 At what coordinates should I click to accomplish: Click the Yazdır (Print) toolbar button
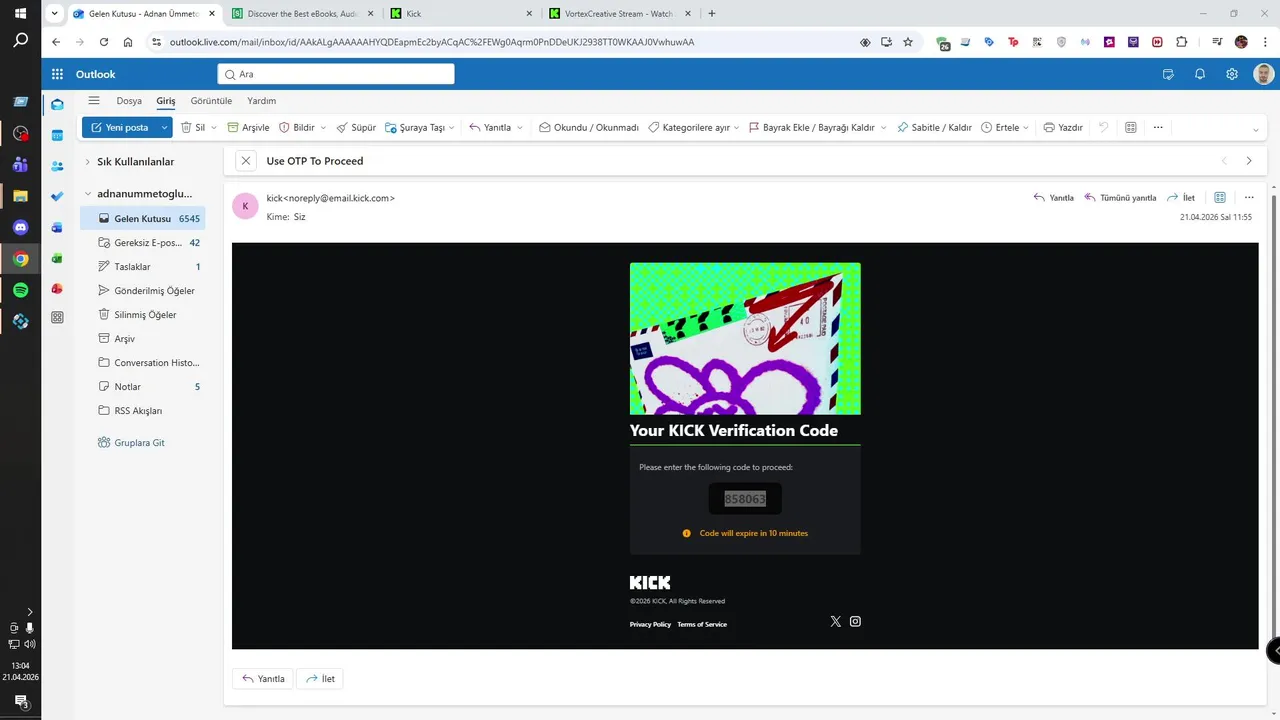click(x=1063, y=127)
